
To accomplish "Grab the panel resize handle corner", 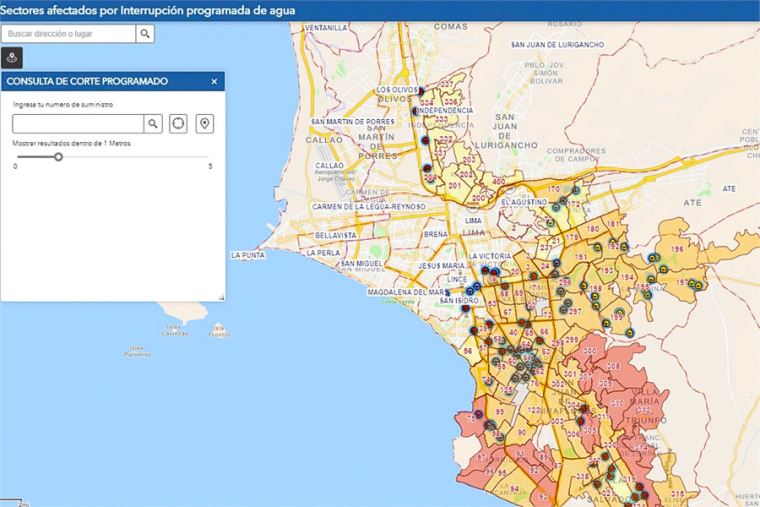I will click(220, 296).
